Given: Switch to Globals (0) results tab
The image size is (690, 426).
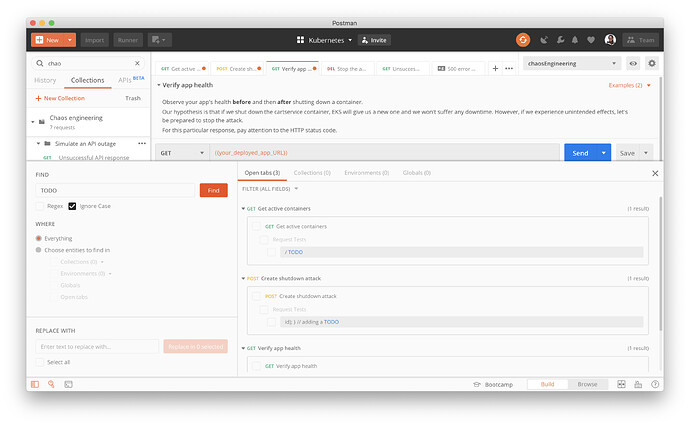Looking at the screenshot, I should pos(416,173).
